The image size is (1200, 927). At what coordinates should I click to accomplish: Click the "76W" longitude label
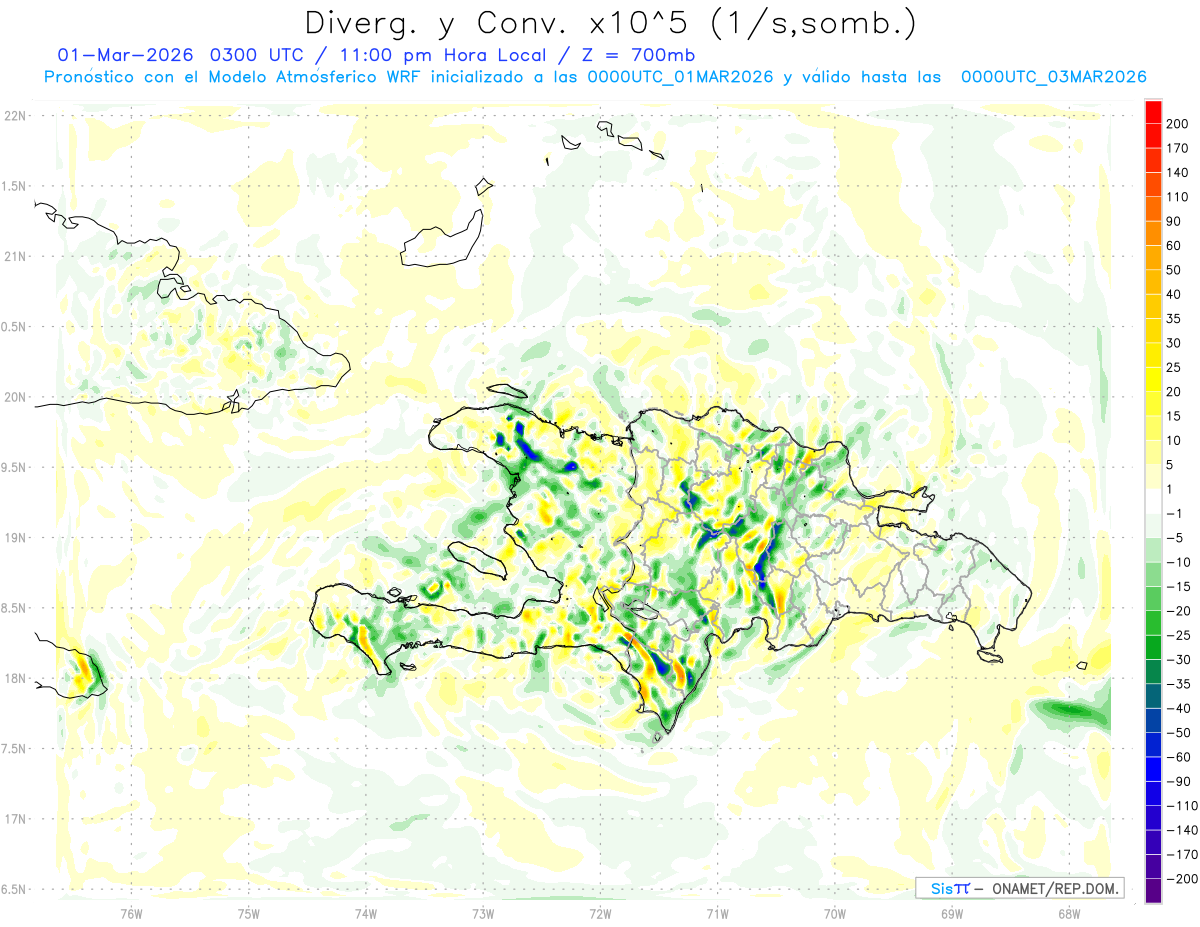(x=131, y=913)
